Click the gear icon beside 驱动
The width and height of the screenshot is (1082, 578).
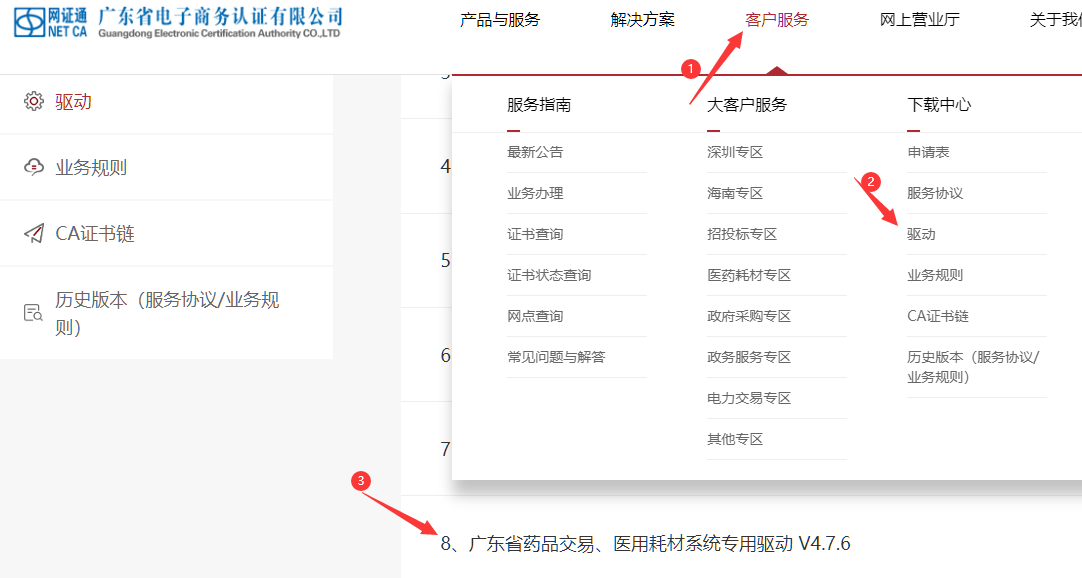(x=34, y=102)
